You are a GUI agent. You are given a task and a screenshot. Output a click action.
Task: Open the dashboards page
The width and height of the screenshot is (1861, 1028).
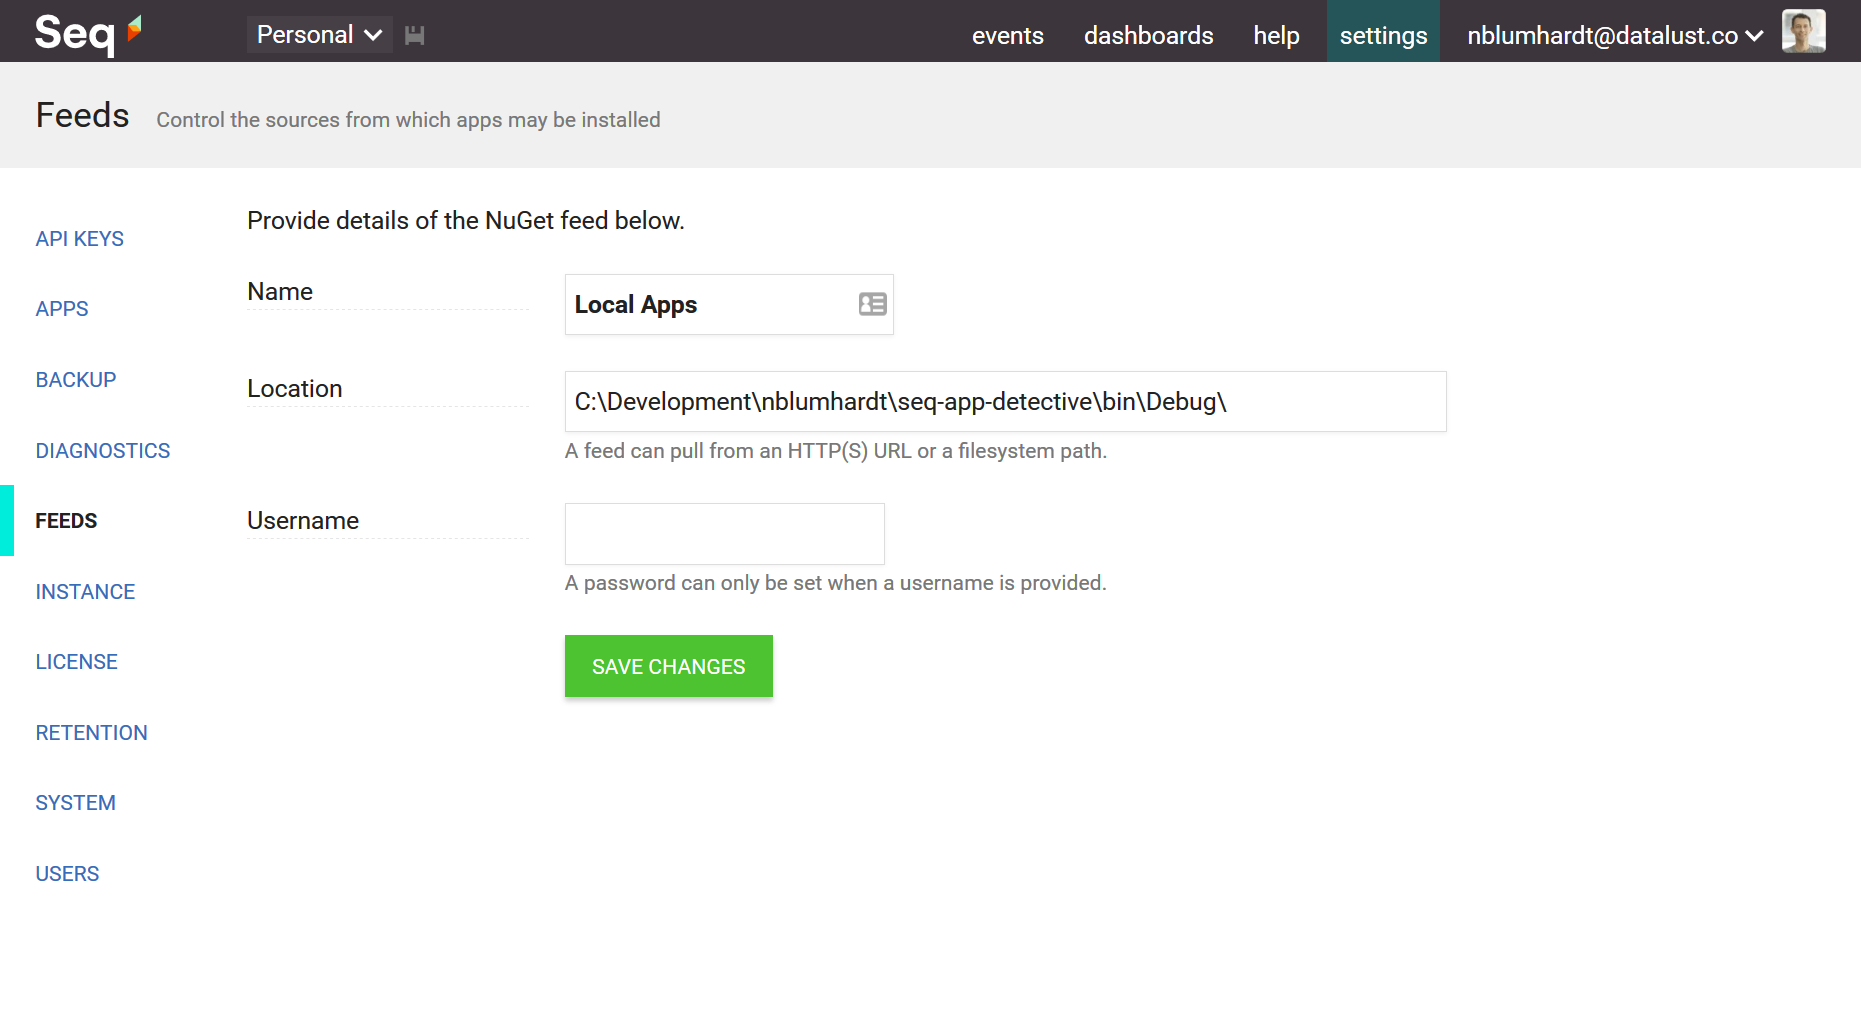pyautogui.click(x=1148, y=36)
